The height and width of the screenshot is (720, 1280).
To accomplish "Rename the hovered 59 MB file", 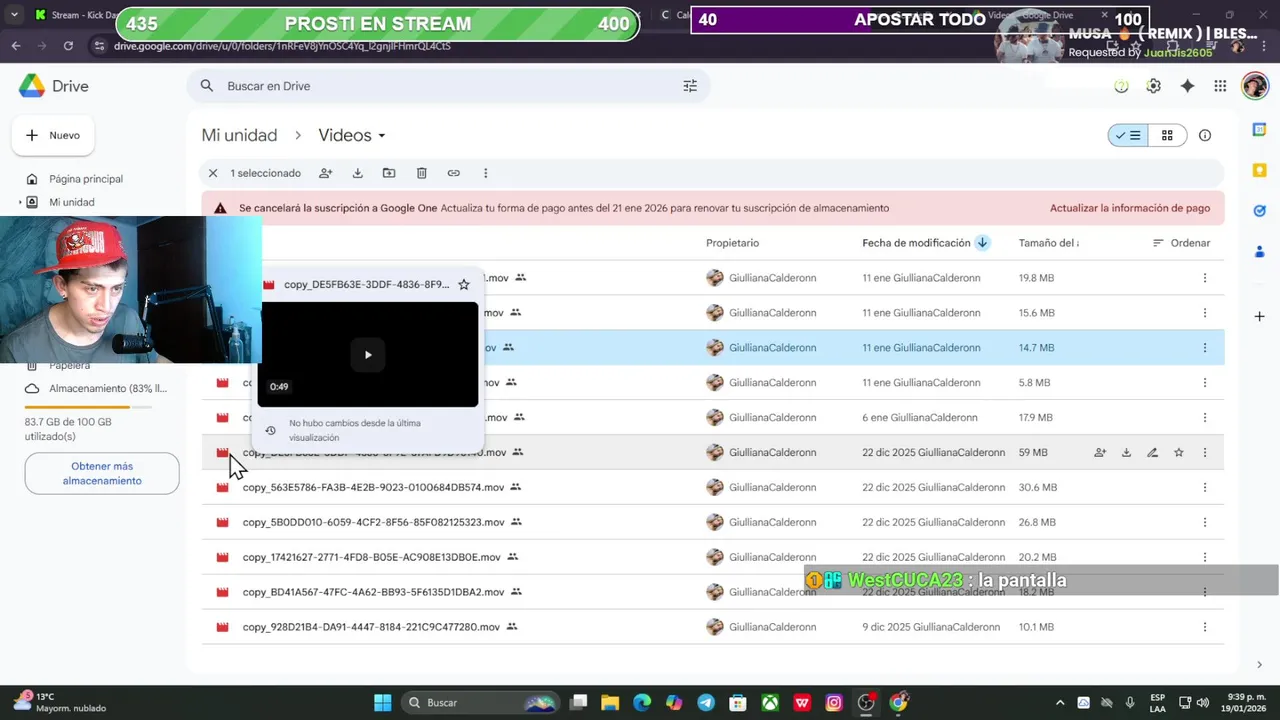I will coord(1152,453).
